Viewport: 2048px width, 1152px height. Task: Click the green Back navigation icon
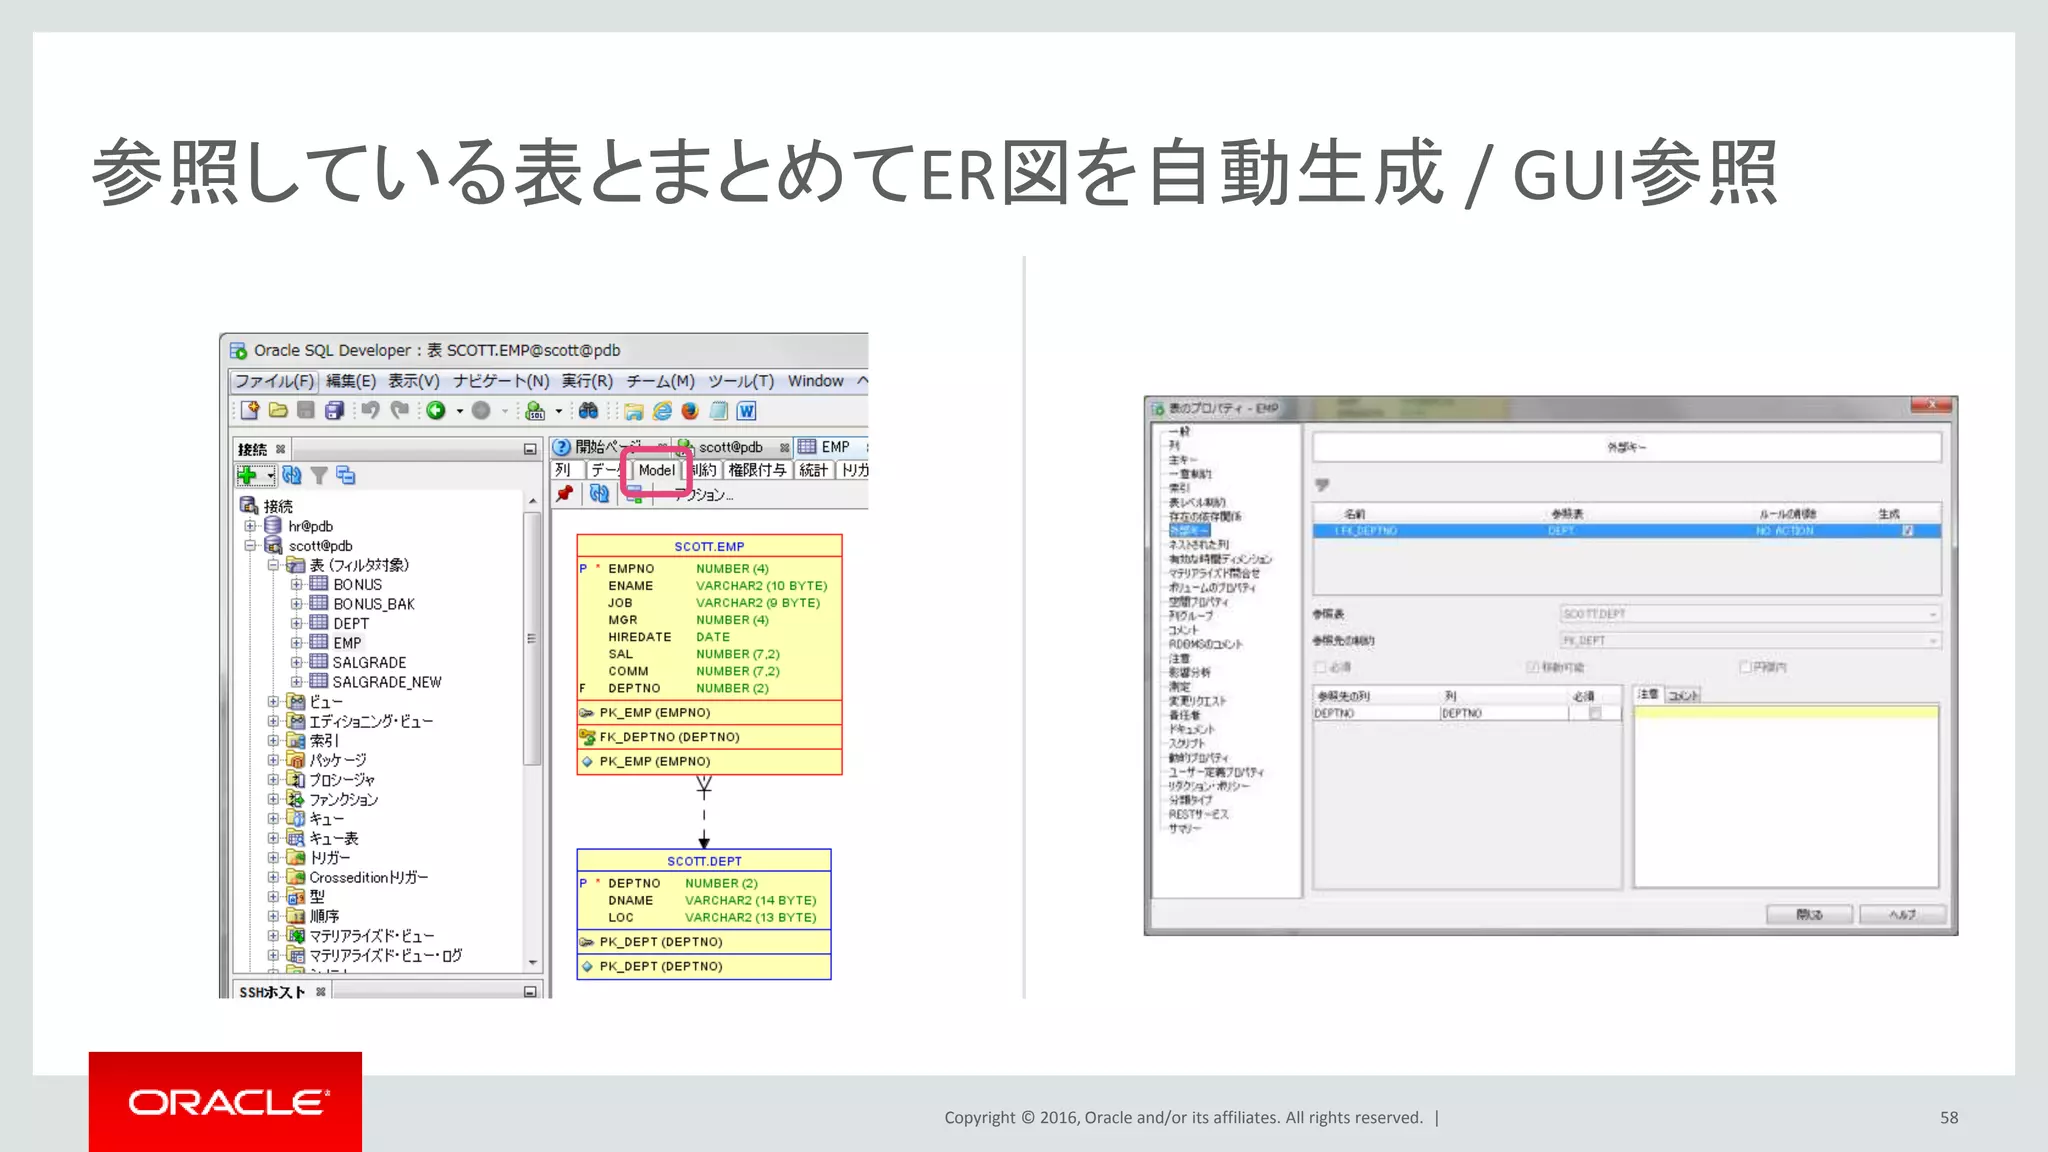[435, 410]
